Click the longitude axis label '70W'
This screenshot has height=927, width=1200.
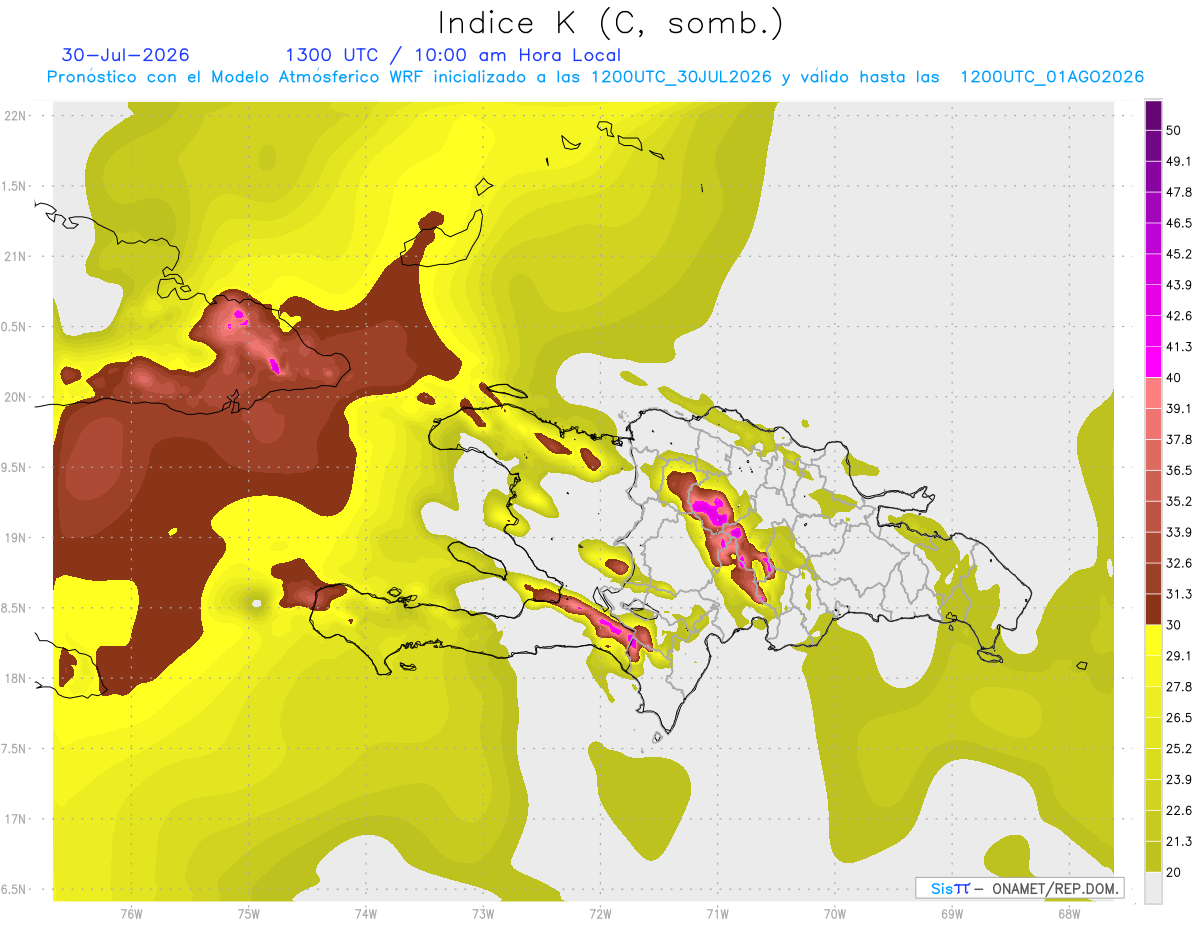pyautogui.click(x=834, y=913)
